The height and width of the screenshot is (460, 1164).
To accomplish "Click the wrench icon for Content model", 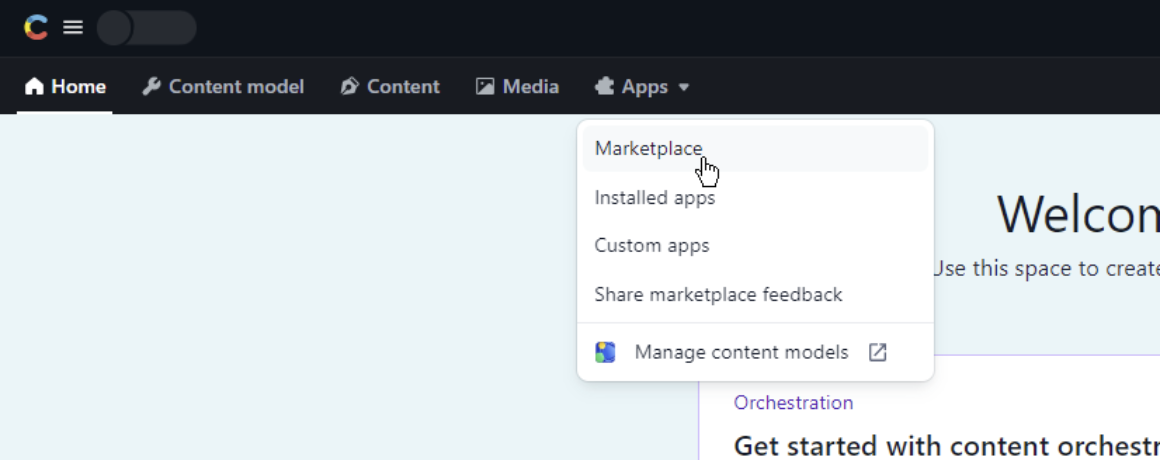I will 152,87.
